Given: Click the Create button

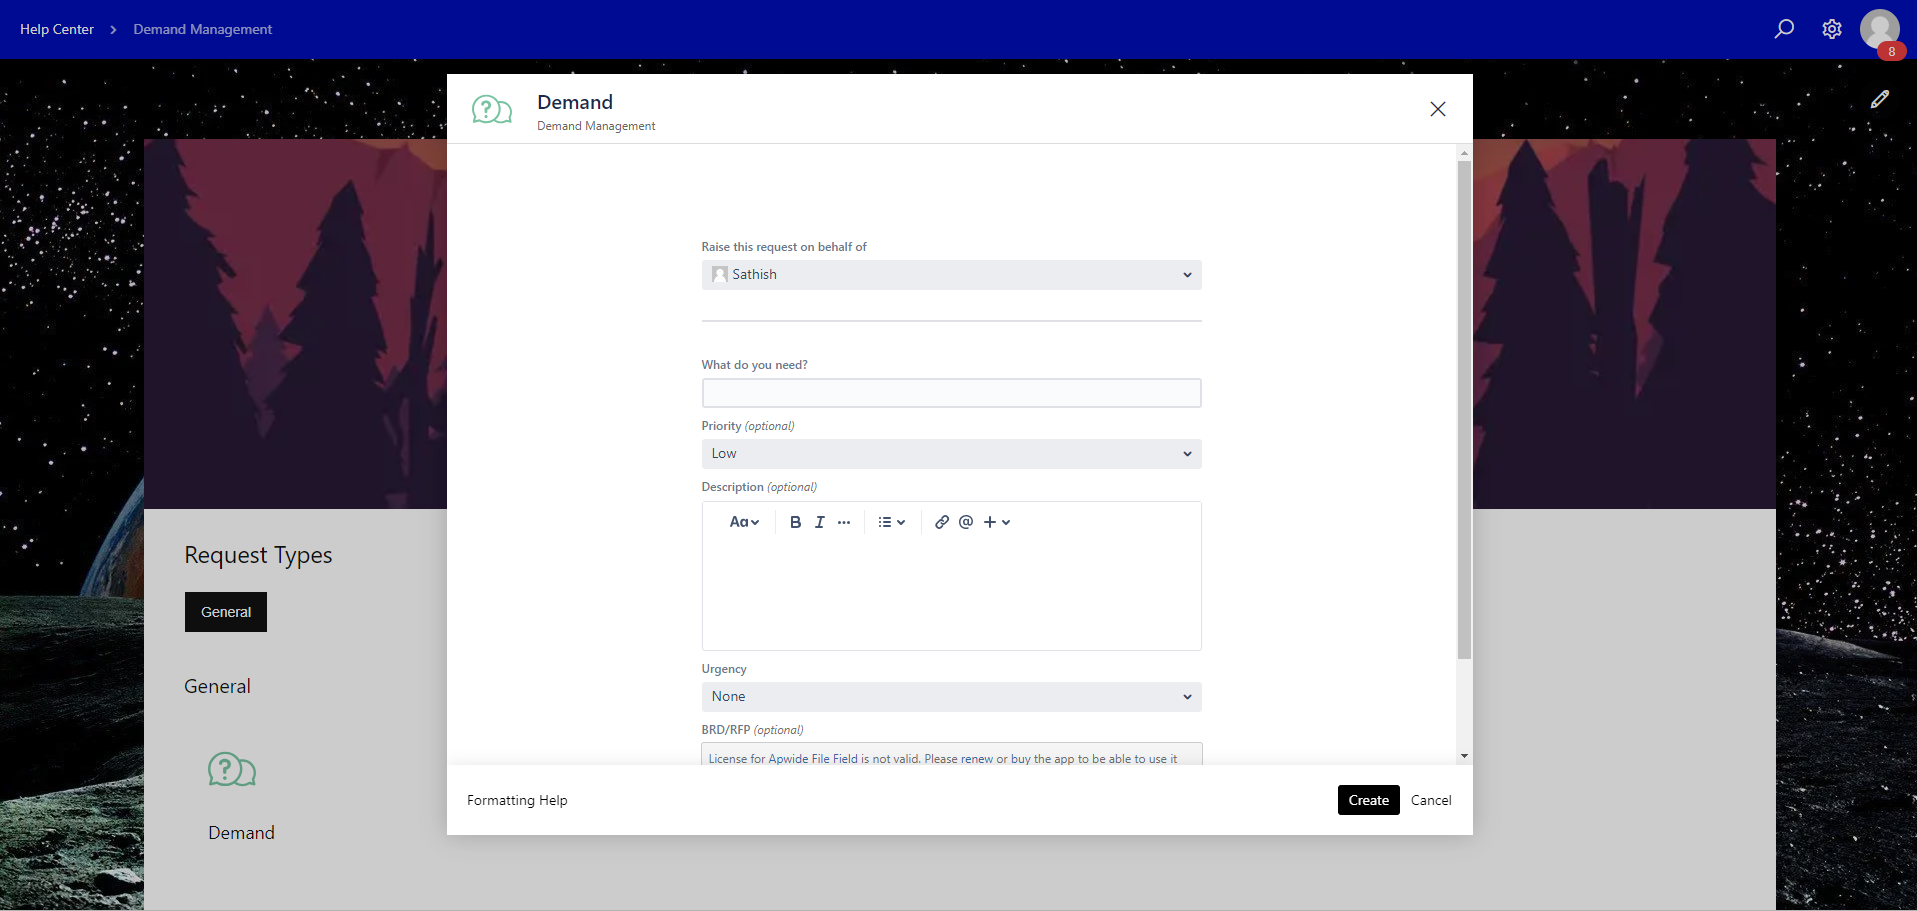Looking at the screenshot, I should 1368,800.
